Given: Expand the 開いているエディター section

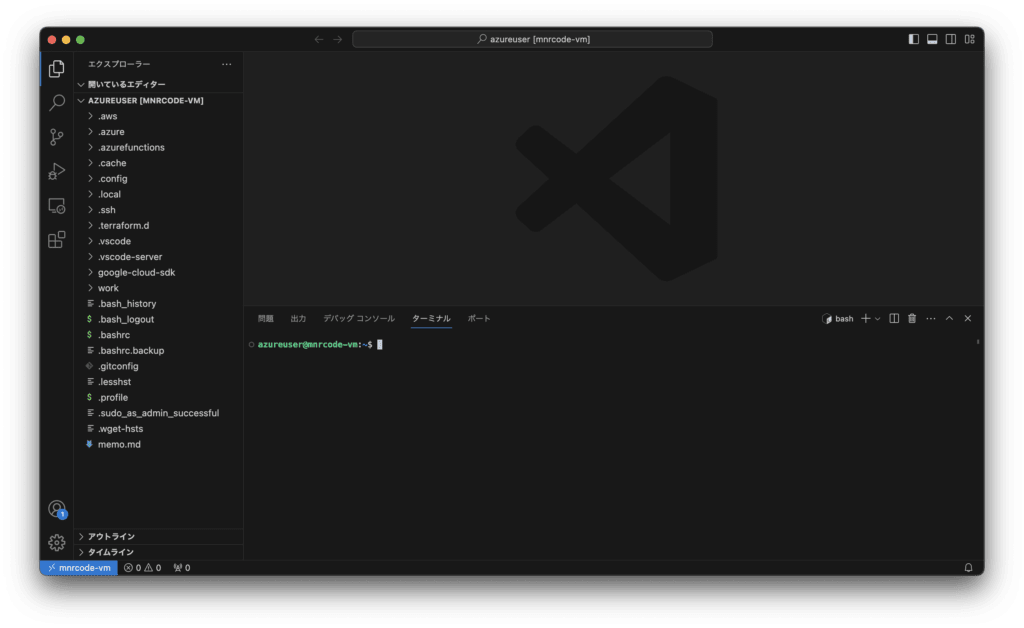Looking at the screenshot, I should click(159, 84).
